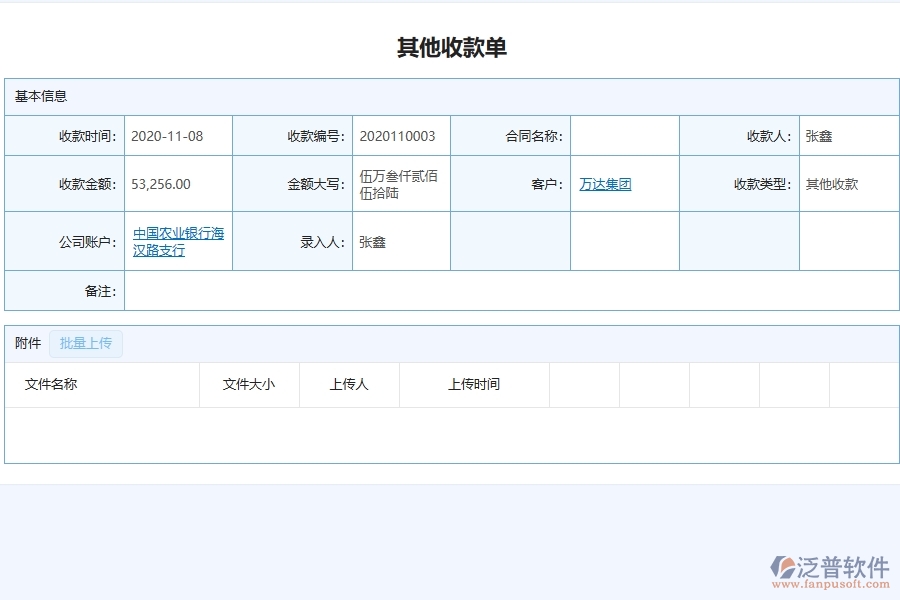Click the 批量上传 batch upload button
This screenshot has height=600, width=900.
point(86,343)
